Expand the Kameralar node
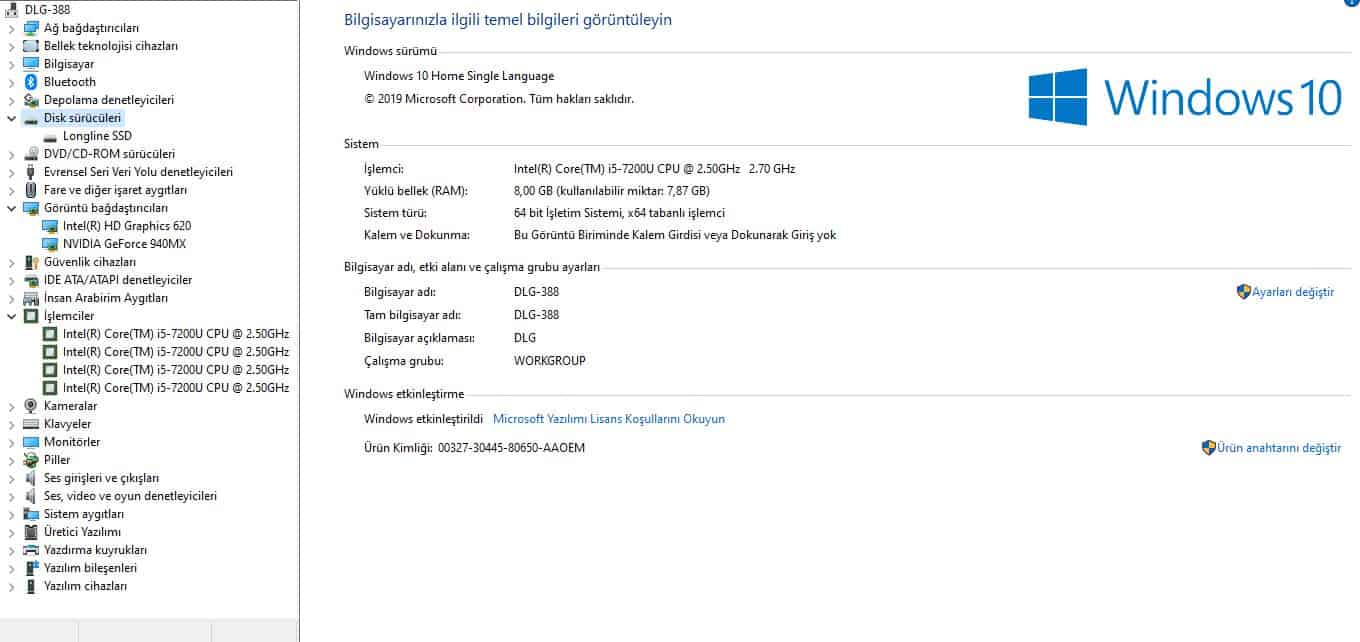 (12, 406)
